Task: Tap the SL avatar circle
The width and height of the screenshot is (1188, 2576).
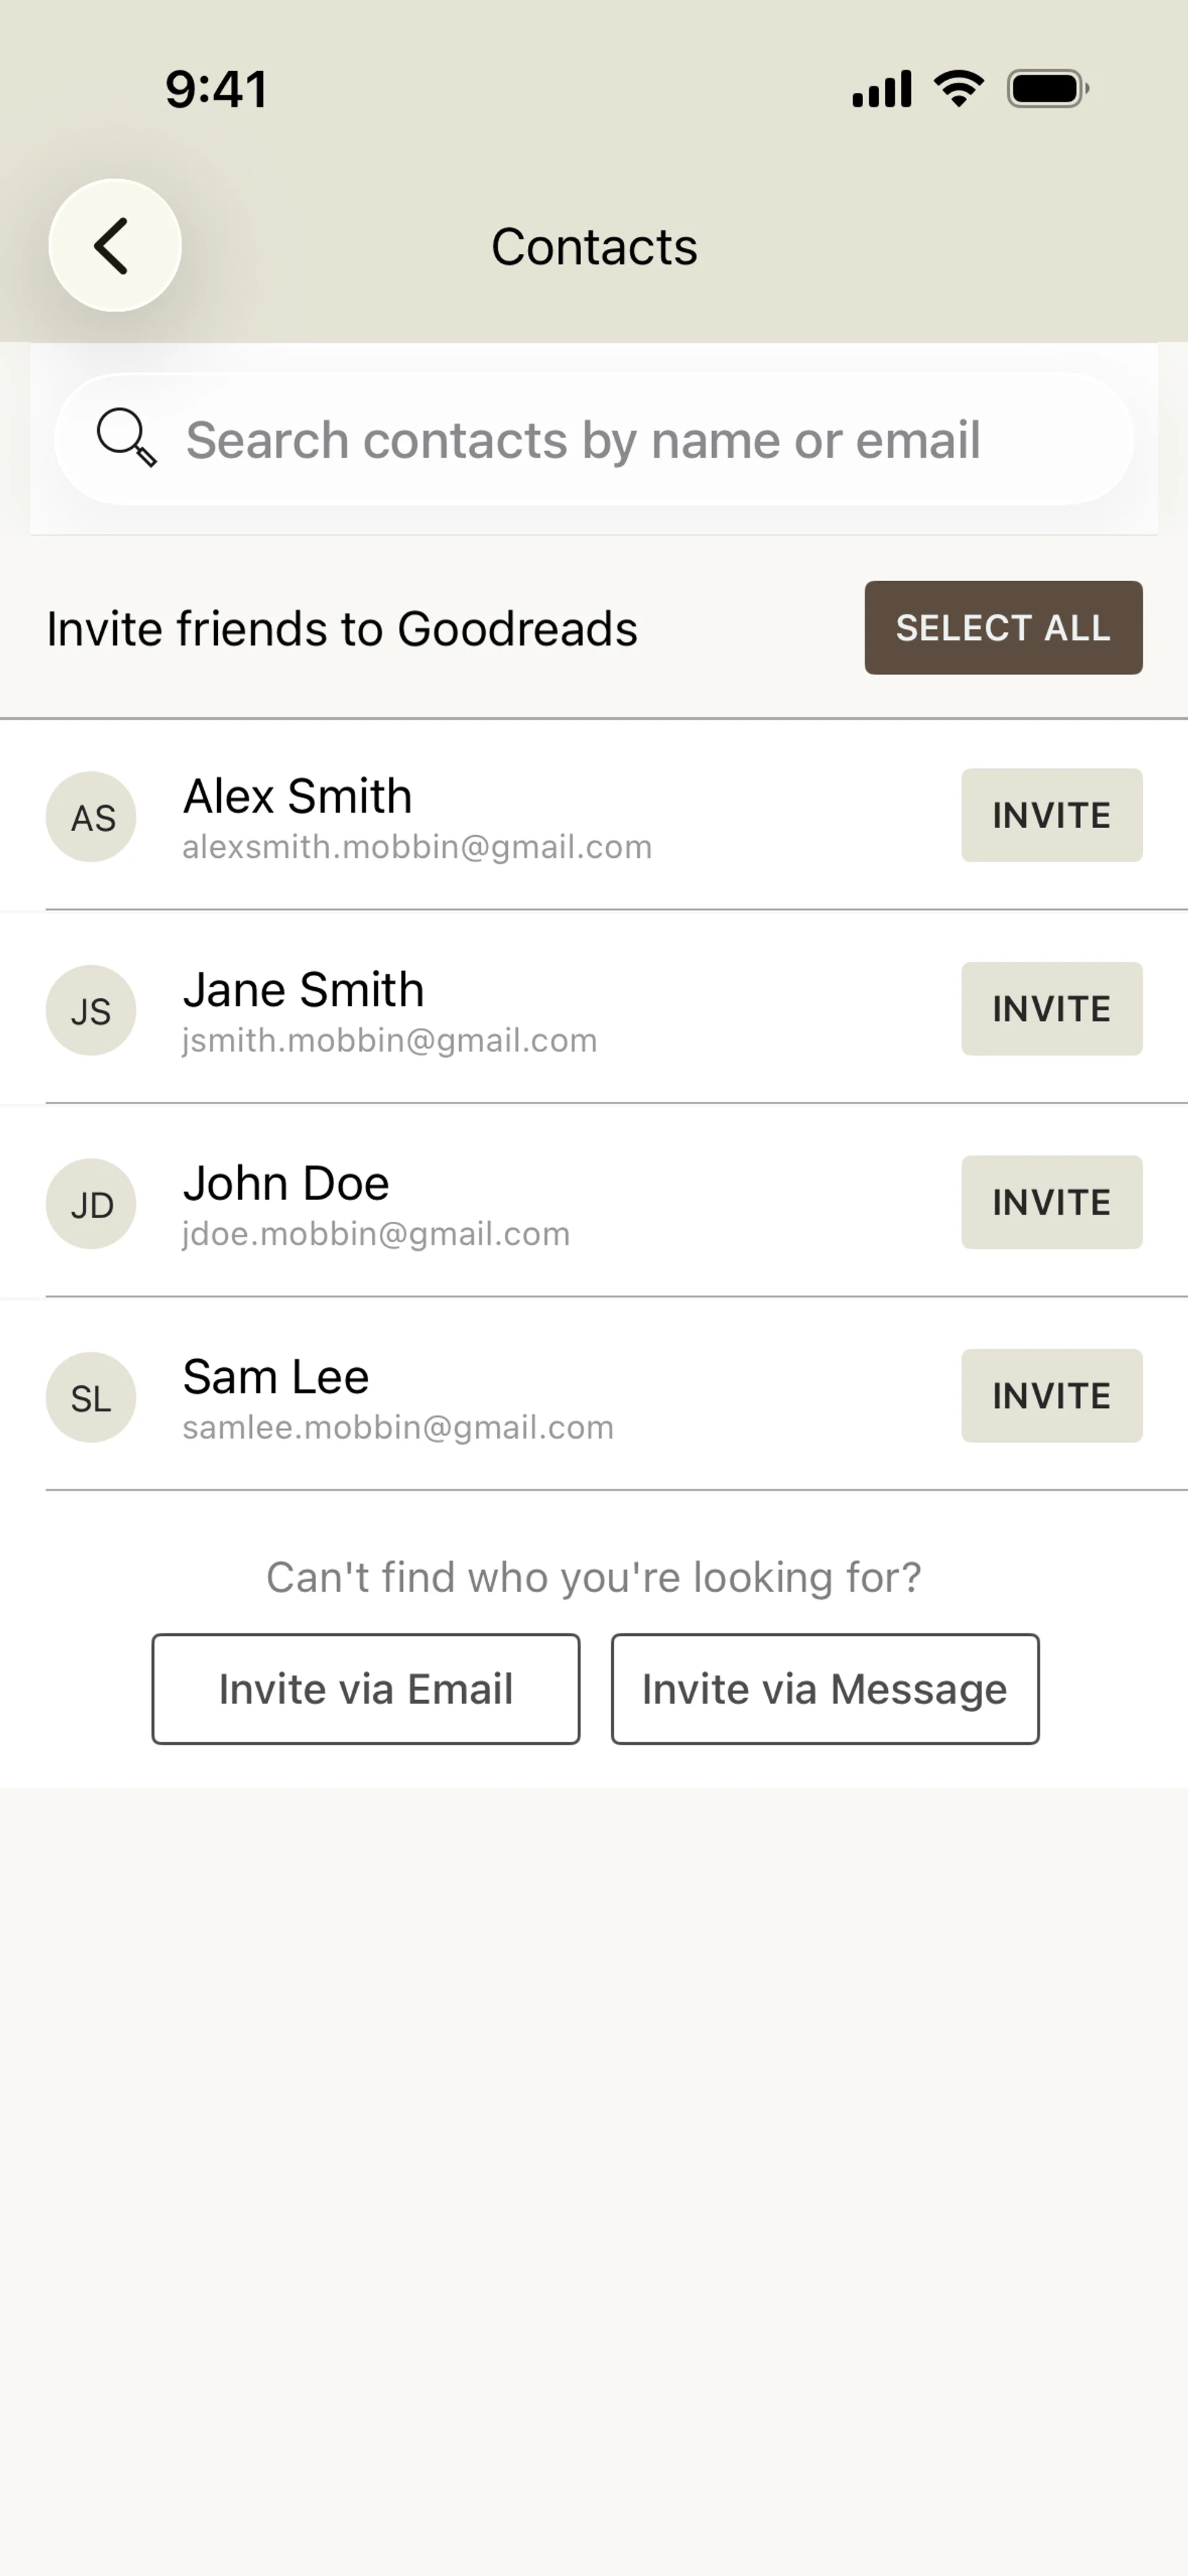Action: click(91, 1397)
